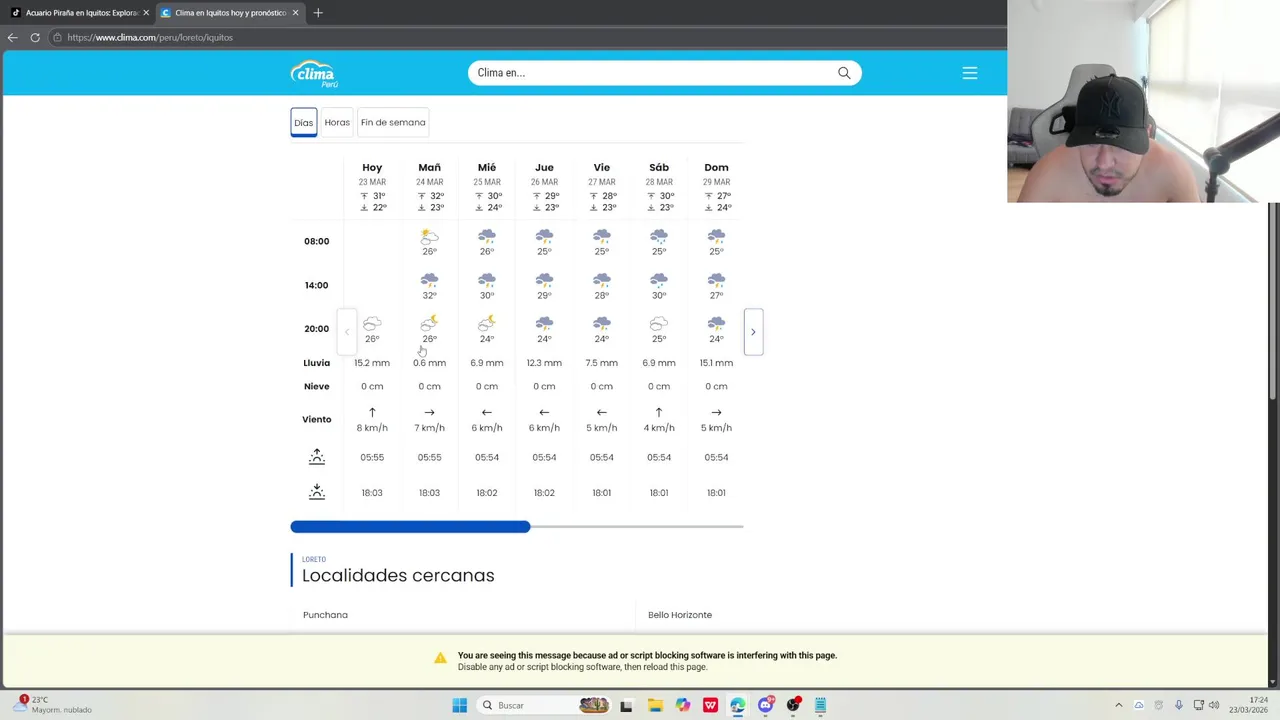The width and height of the screenshot is (1280, 720).
Task: Close the Acuario Piraña tab
Action: click(x=146, y=13)
